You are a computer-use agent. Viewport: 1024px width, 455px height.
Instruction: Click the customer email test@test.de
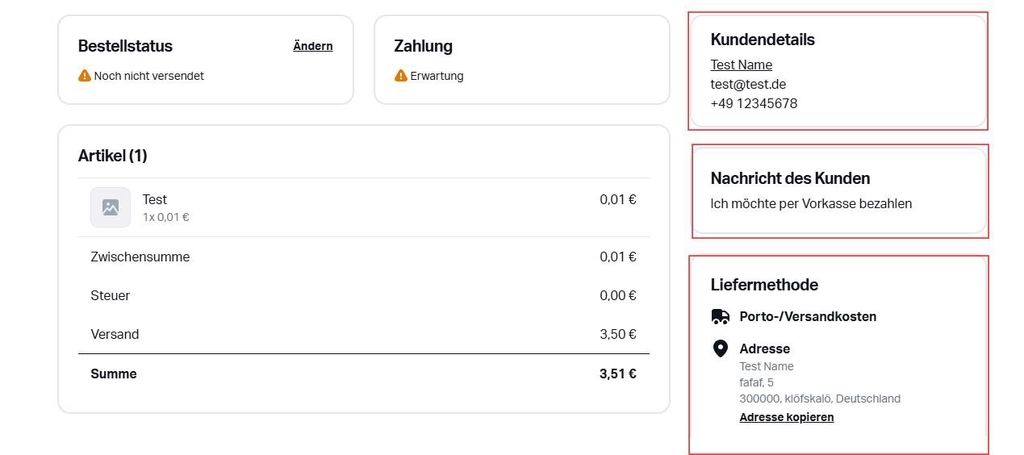click(748, 84)
